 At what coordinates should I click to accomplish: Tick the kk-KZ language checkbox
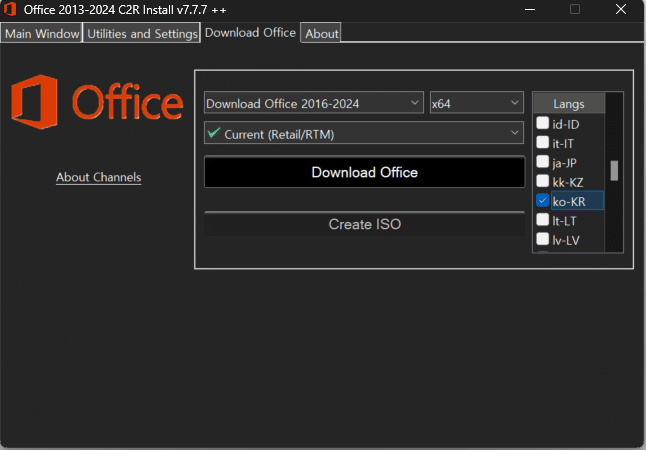click(543, 181)
